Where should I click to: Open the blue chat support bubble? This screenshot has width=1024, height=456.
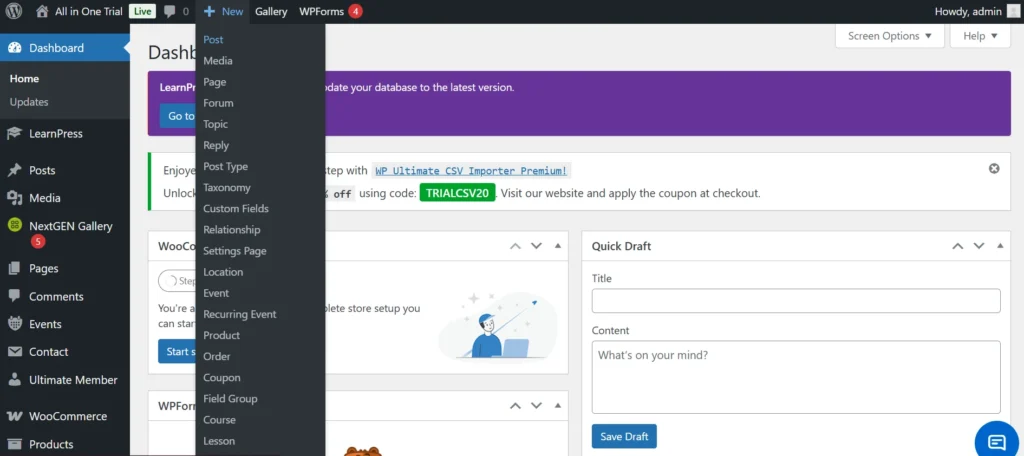tap(996, 441)
